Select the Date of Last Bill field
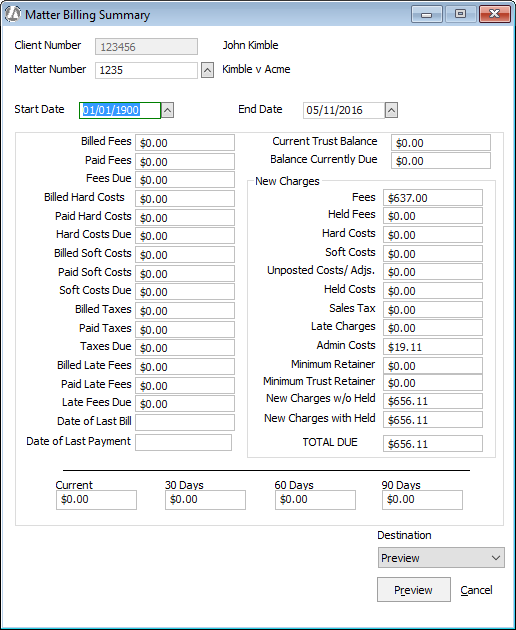516x630 pixels. (x=185, y=422)
